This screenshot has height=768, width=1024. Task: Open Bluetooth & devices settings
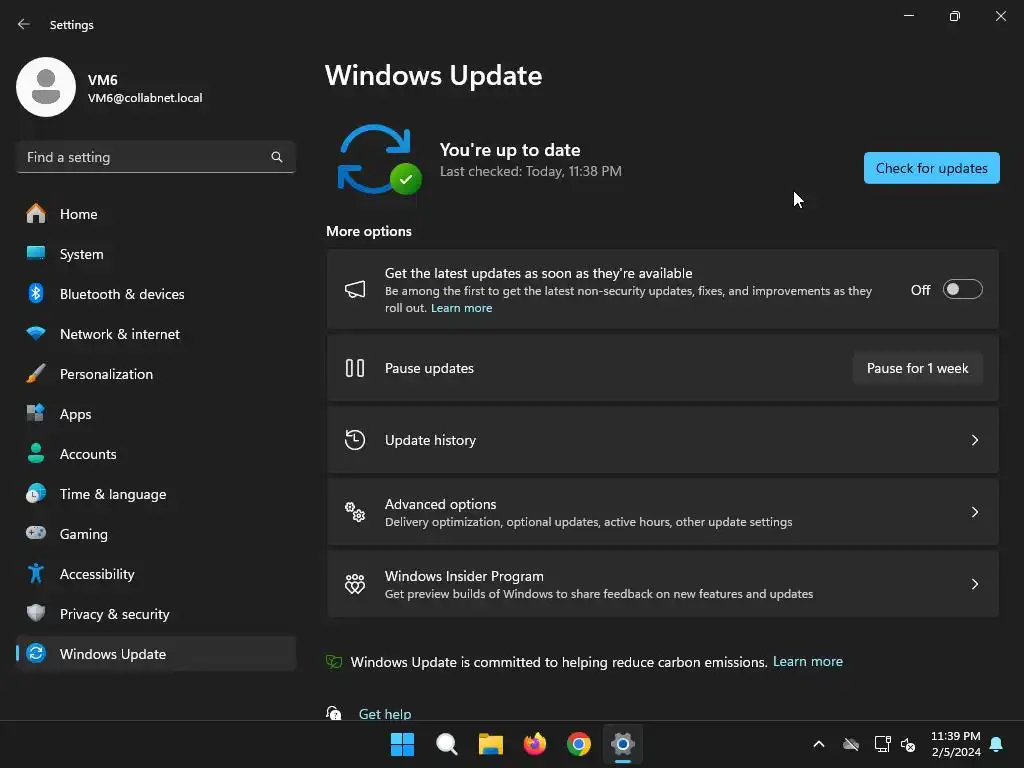156,294
